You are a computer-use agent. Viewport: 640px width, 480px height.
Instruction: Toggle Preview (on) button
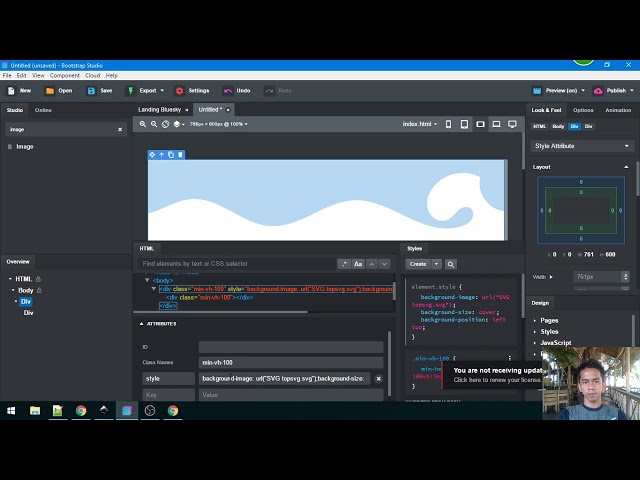[x=555, y=91]
